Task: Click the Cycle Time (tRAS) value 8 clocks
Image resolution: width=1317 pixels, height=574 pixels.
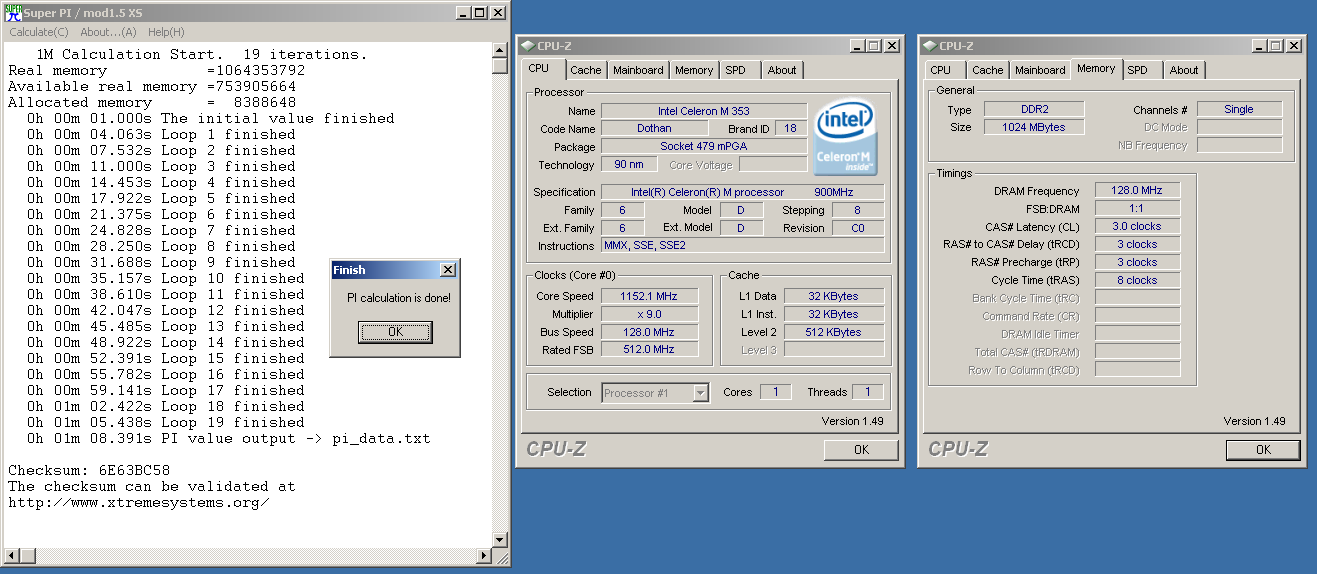Action: coord(1137,281)
